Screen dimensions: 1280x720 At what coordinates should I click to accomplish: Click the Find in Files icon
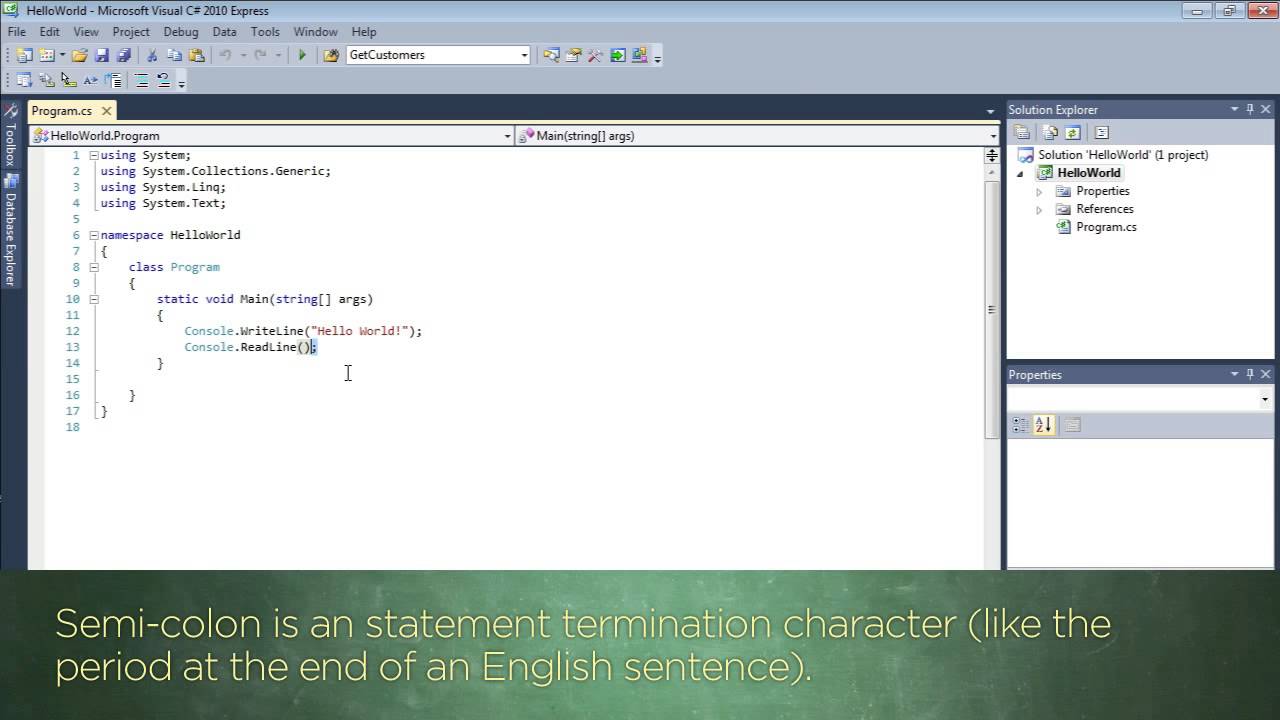pyautogui.click(x=331, y=55)
